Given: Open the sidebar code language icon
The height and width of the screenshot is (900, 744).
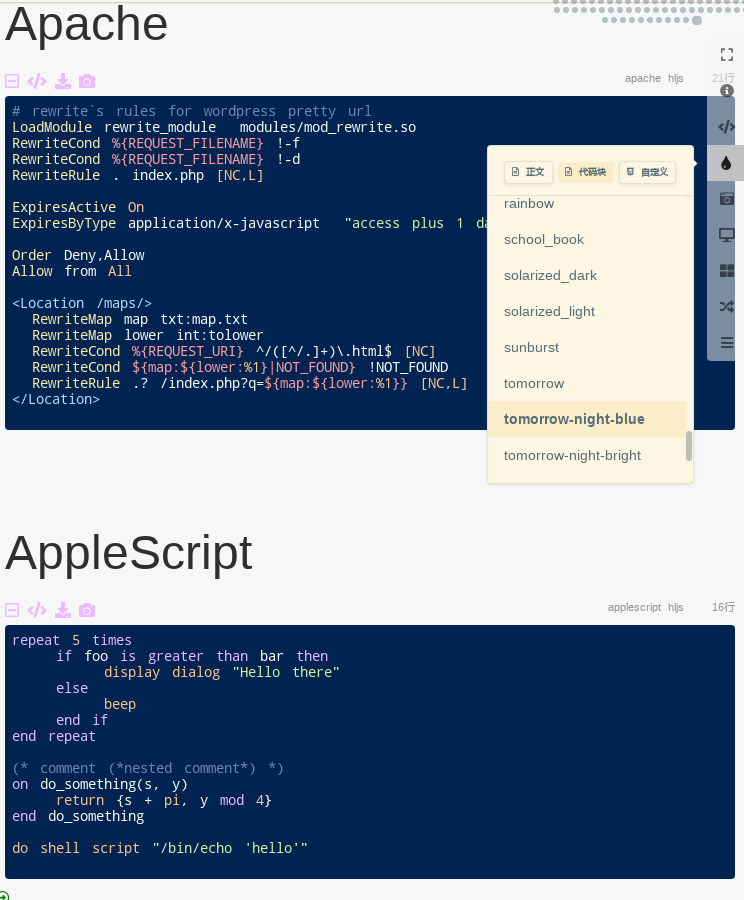Looking at the screenshot, I should [x=726, y=127].
